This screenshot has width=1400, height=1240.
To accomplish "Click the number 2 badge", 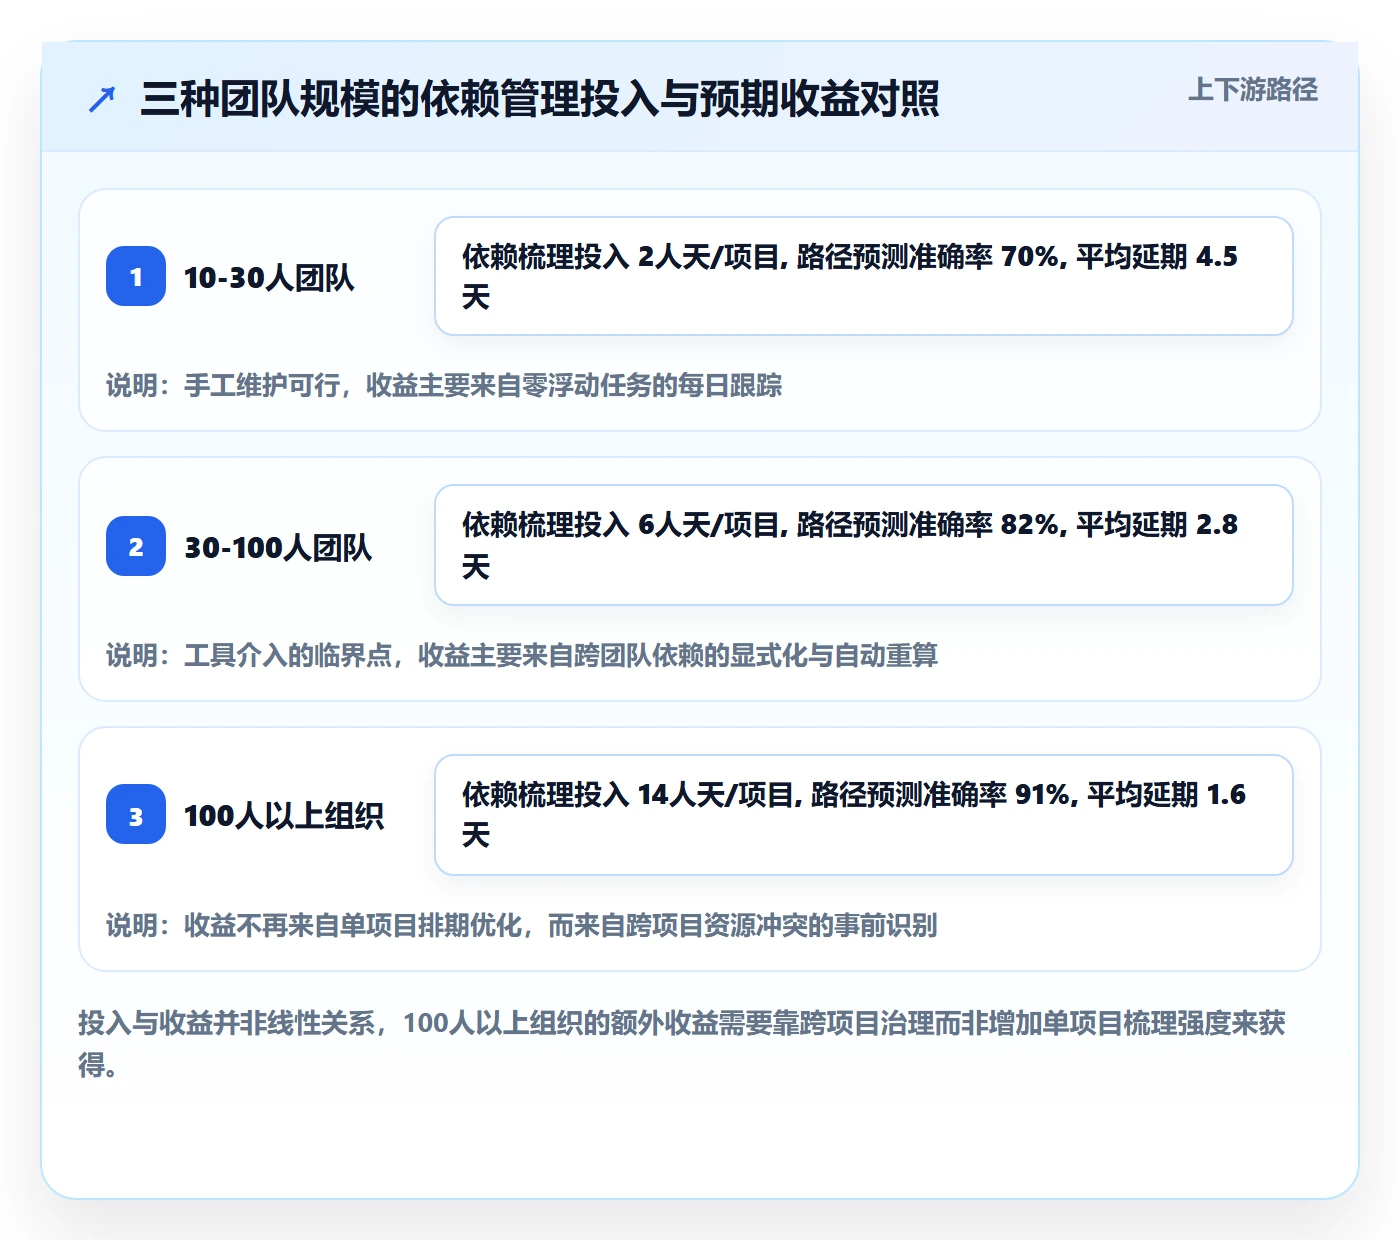I will [136, 546].
